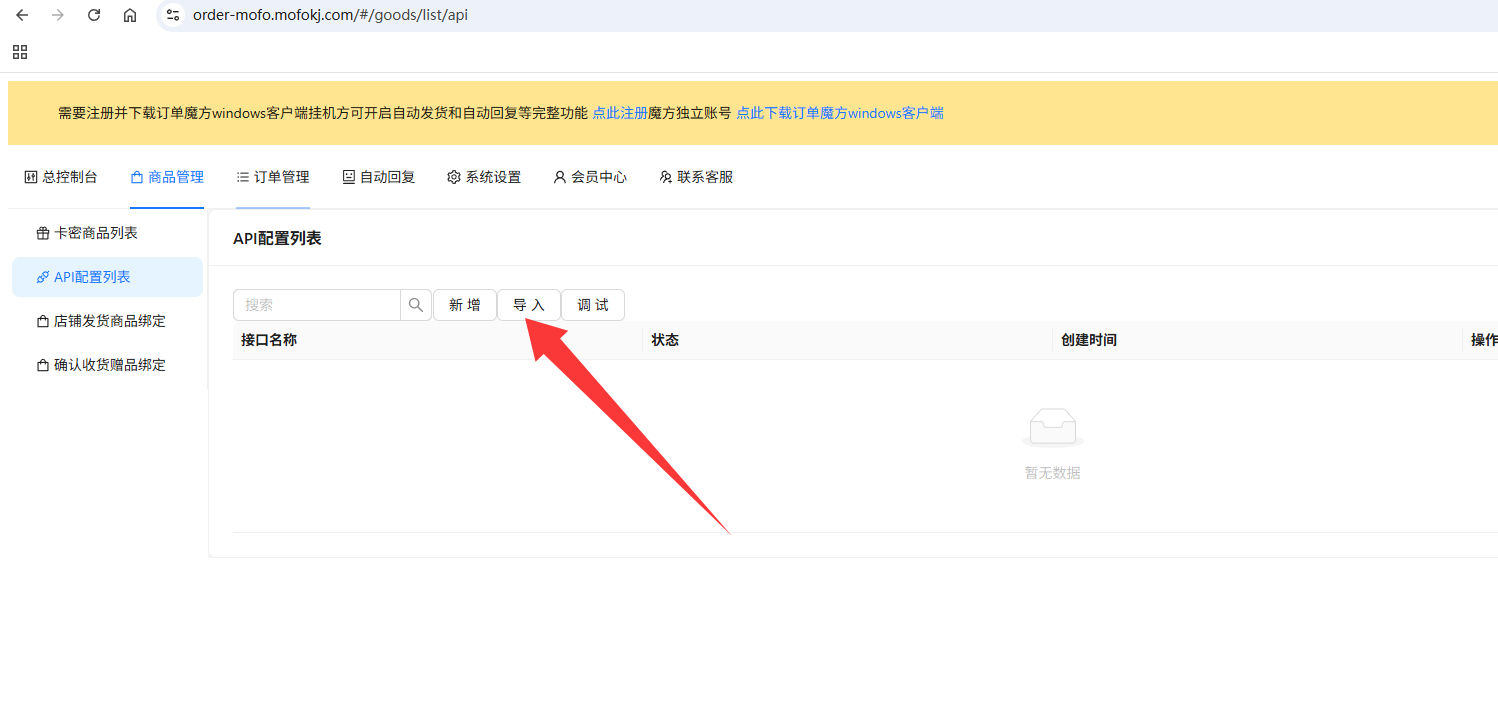Focus the 搜索 input field

click(x=317, y=305)
